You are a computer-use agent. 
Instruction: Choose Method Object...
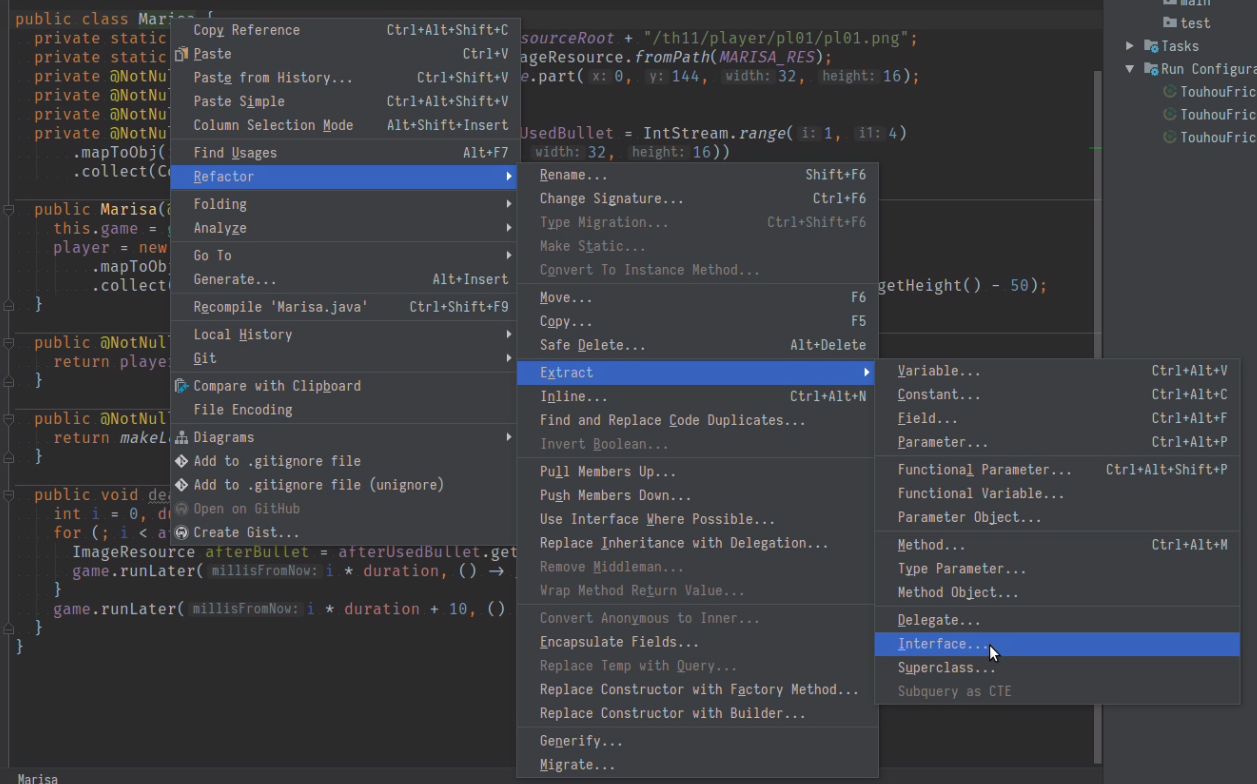tap(1057, 593)
